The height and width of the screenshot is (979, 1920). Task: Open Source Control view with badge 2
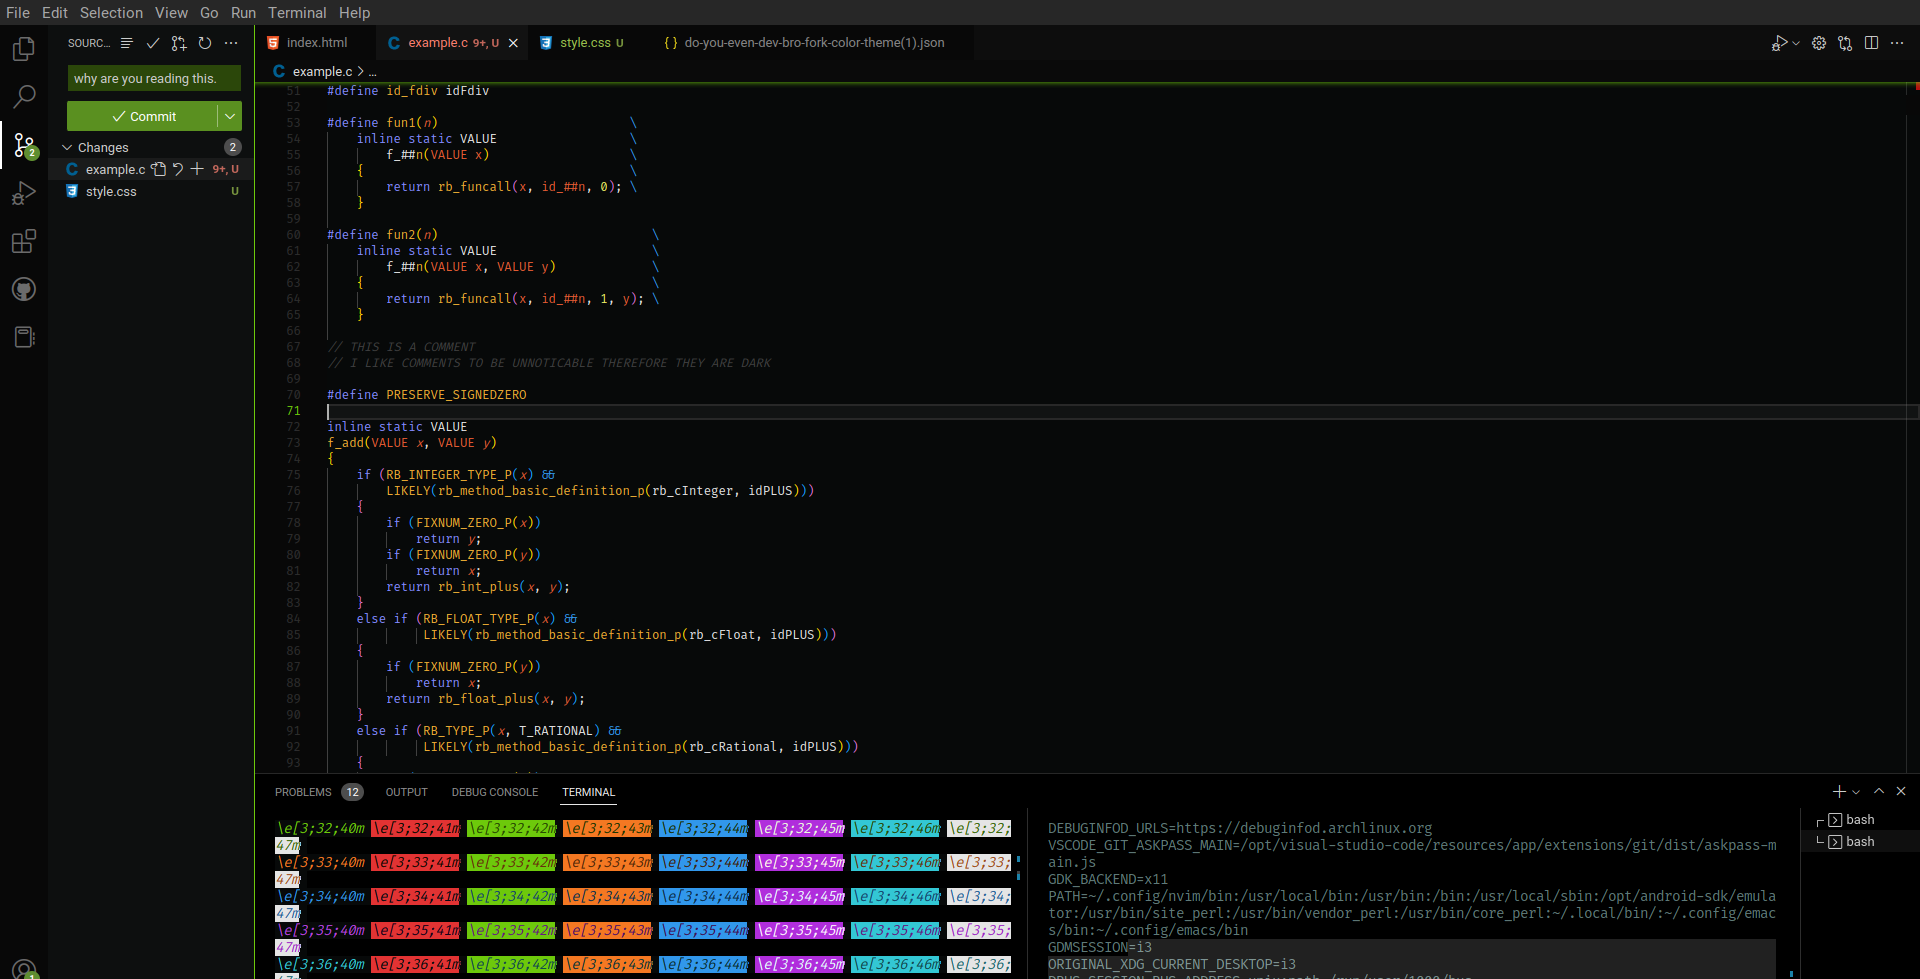coord(24,146)
